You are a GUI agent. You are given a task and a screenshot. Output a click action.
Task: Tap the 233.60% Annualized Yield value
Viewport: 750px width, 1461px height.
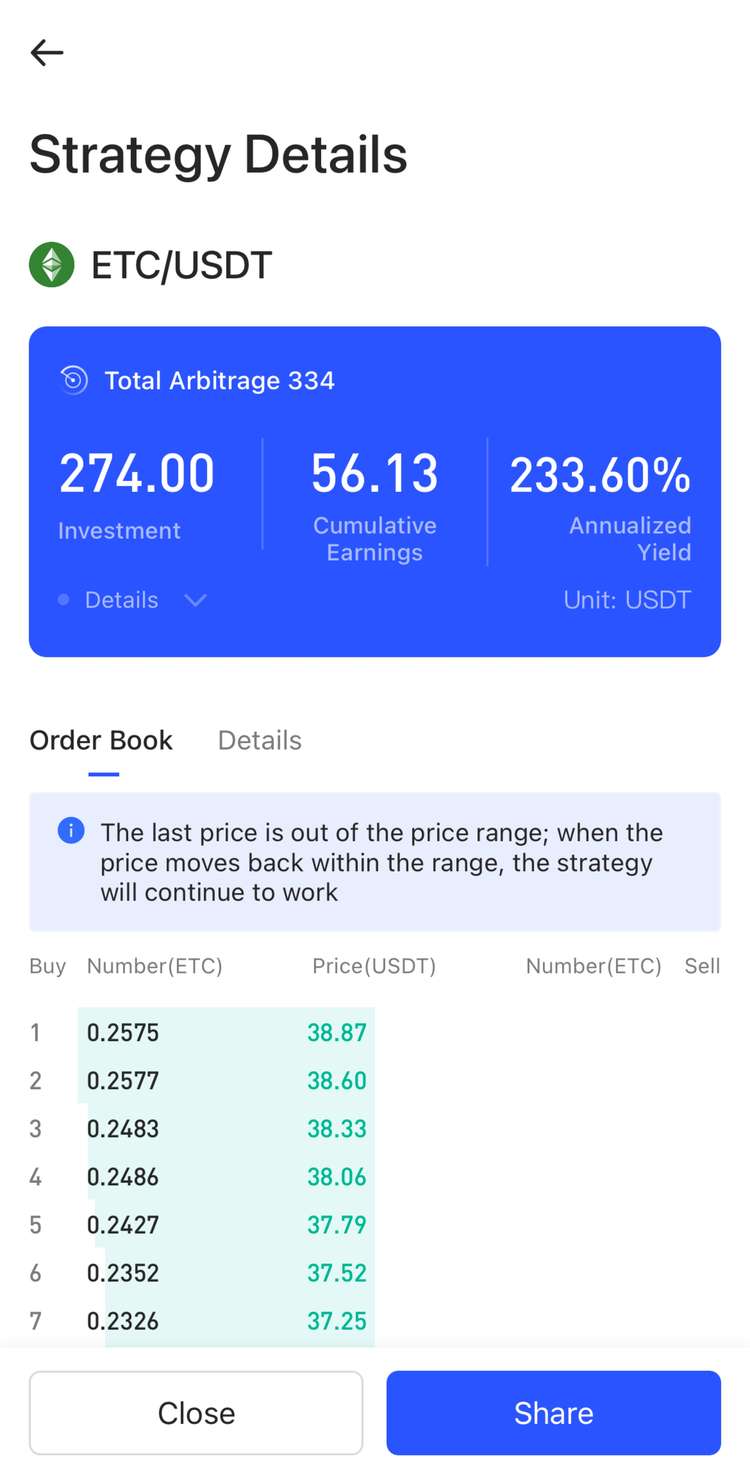click(x=600, y=475)
